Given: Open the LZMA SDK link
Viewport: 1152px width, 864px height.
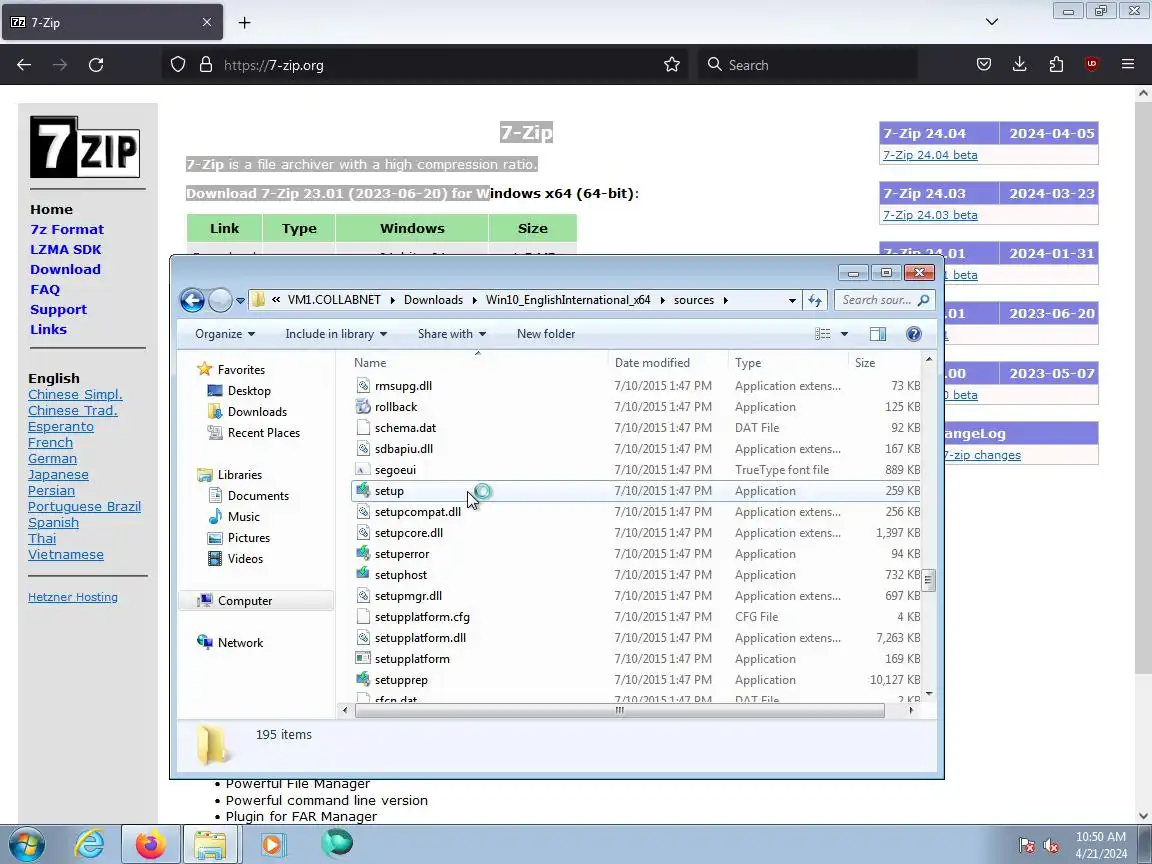Looking at the screenshot, I should click(x=65, y=250).
